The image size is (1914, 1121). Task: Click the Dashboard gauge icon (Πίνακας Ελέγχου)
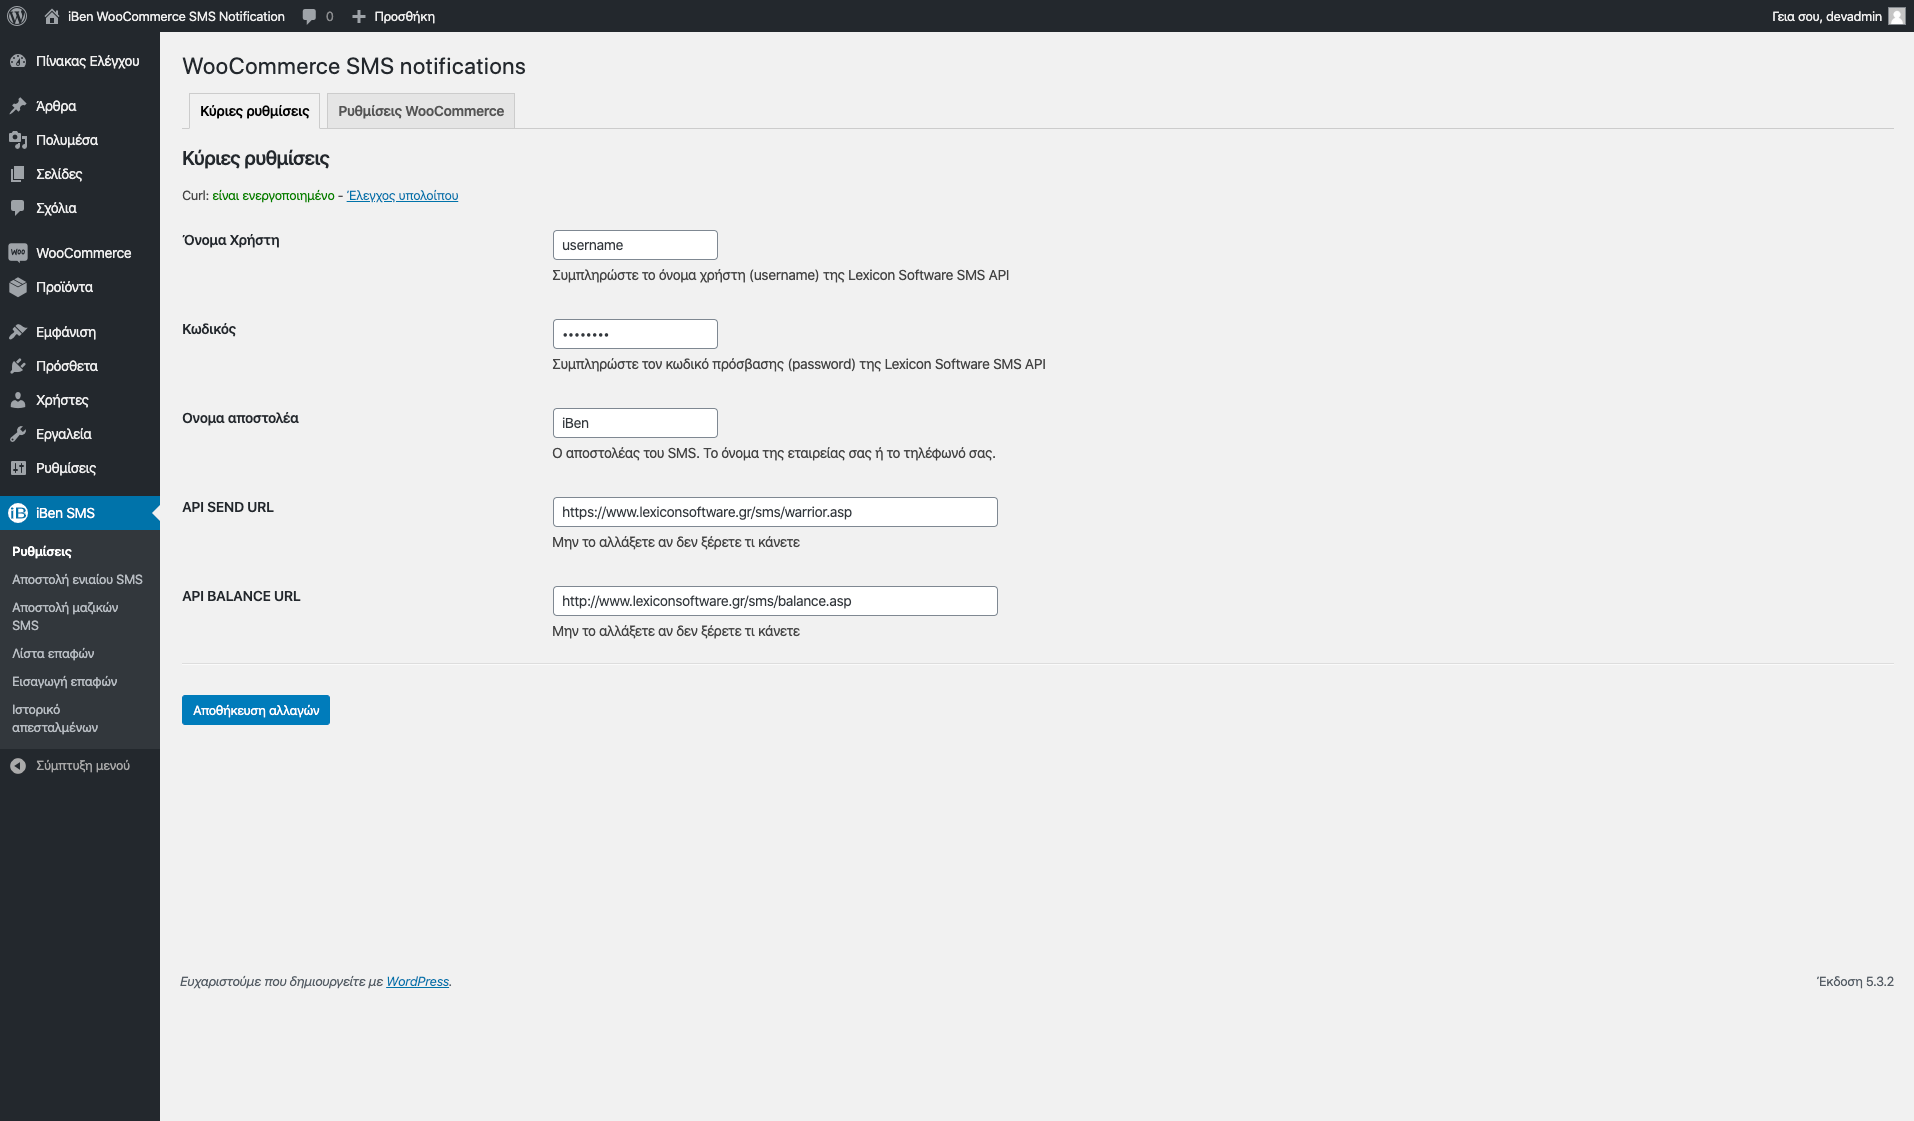[18, 61]
